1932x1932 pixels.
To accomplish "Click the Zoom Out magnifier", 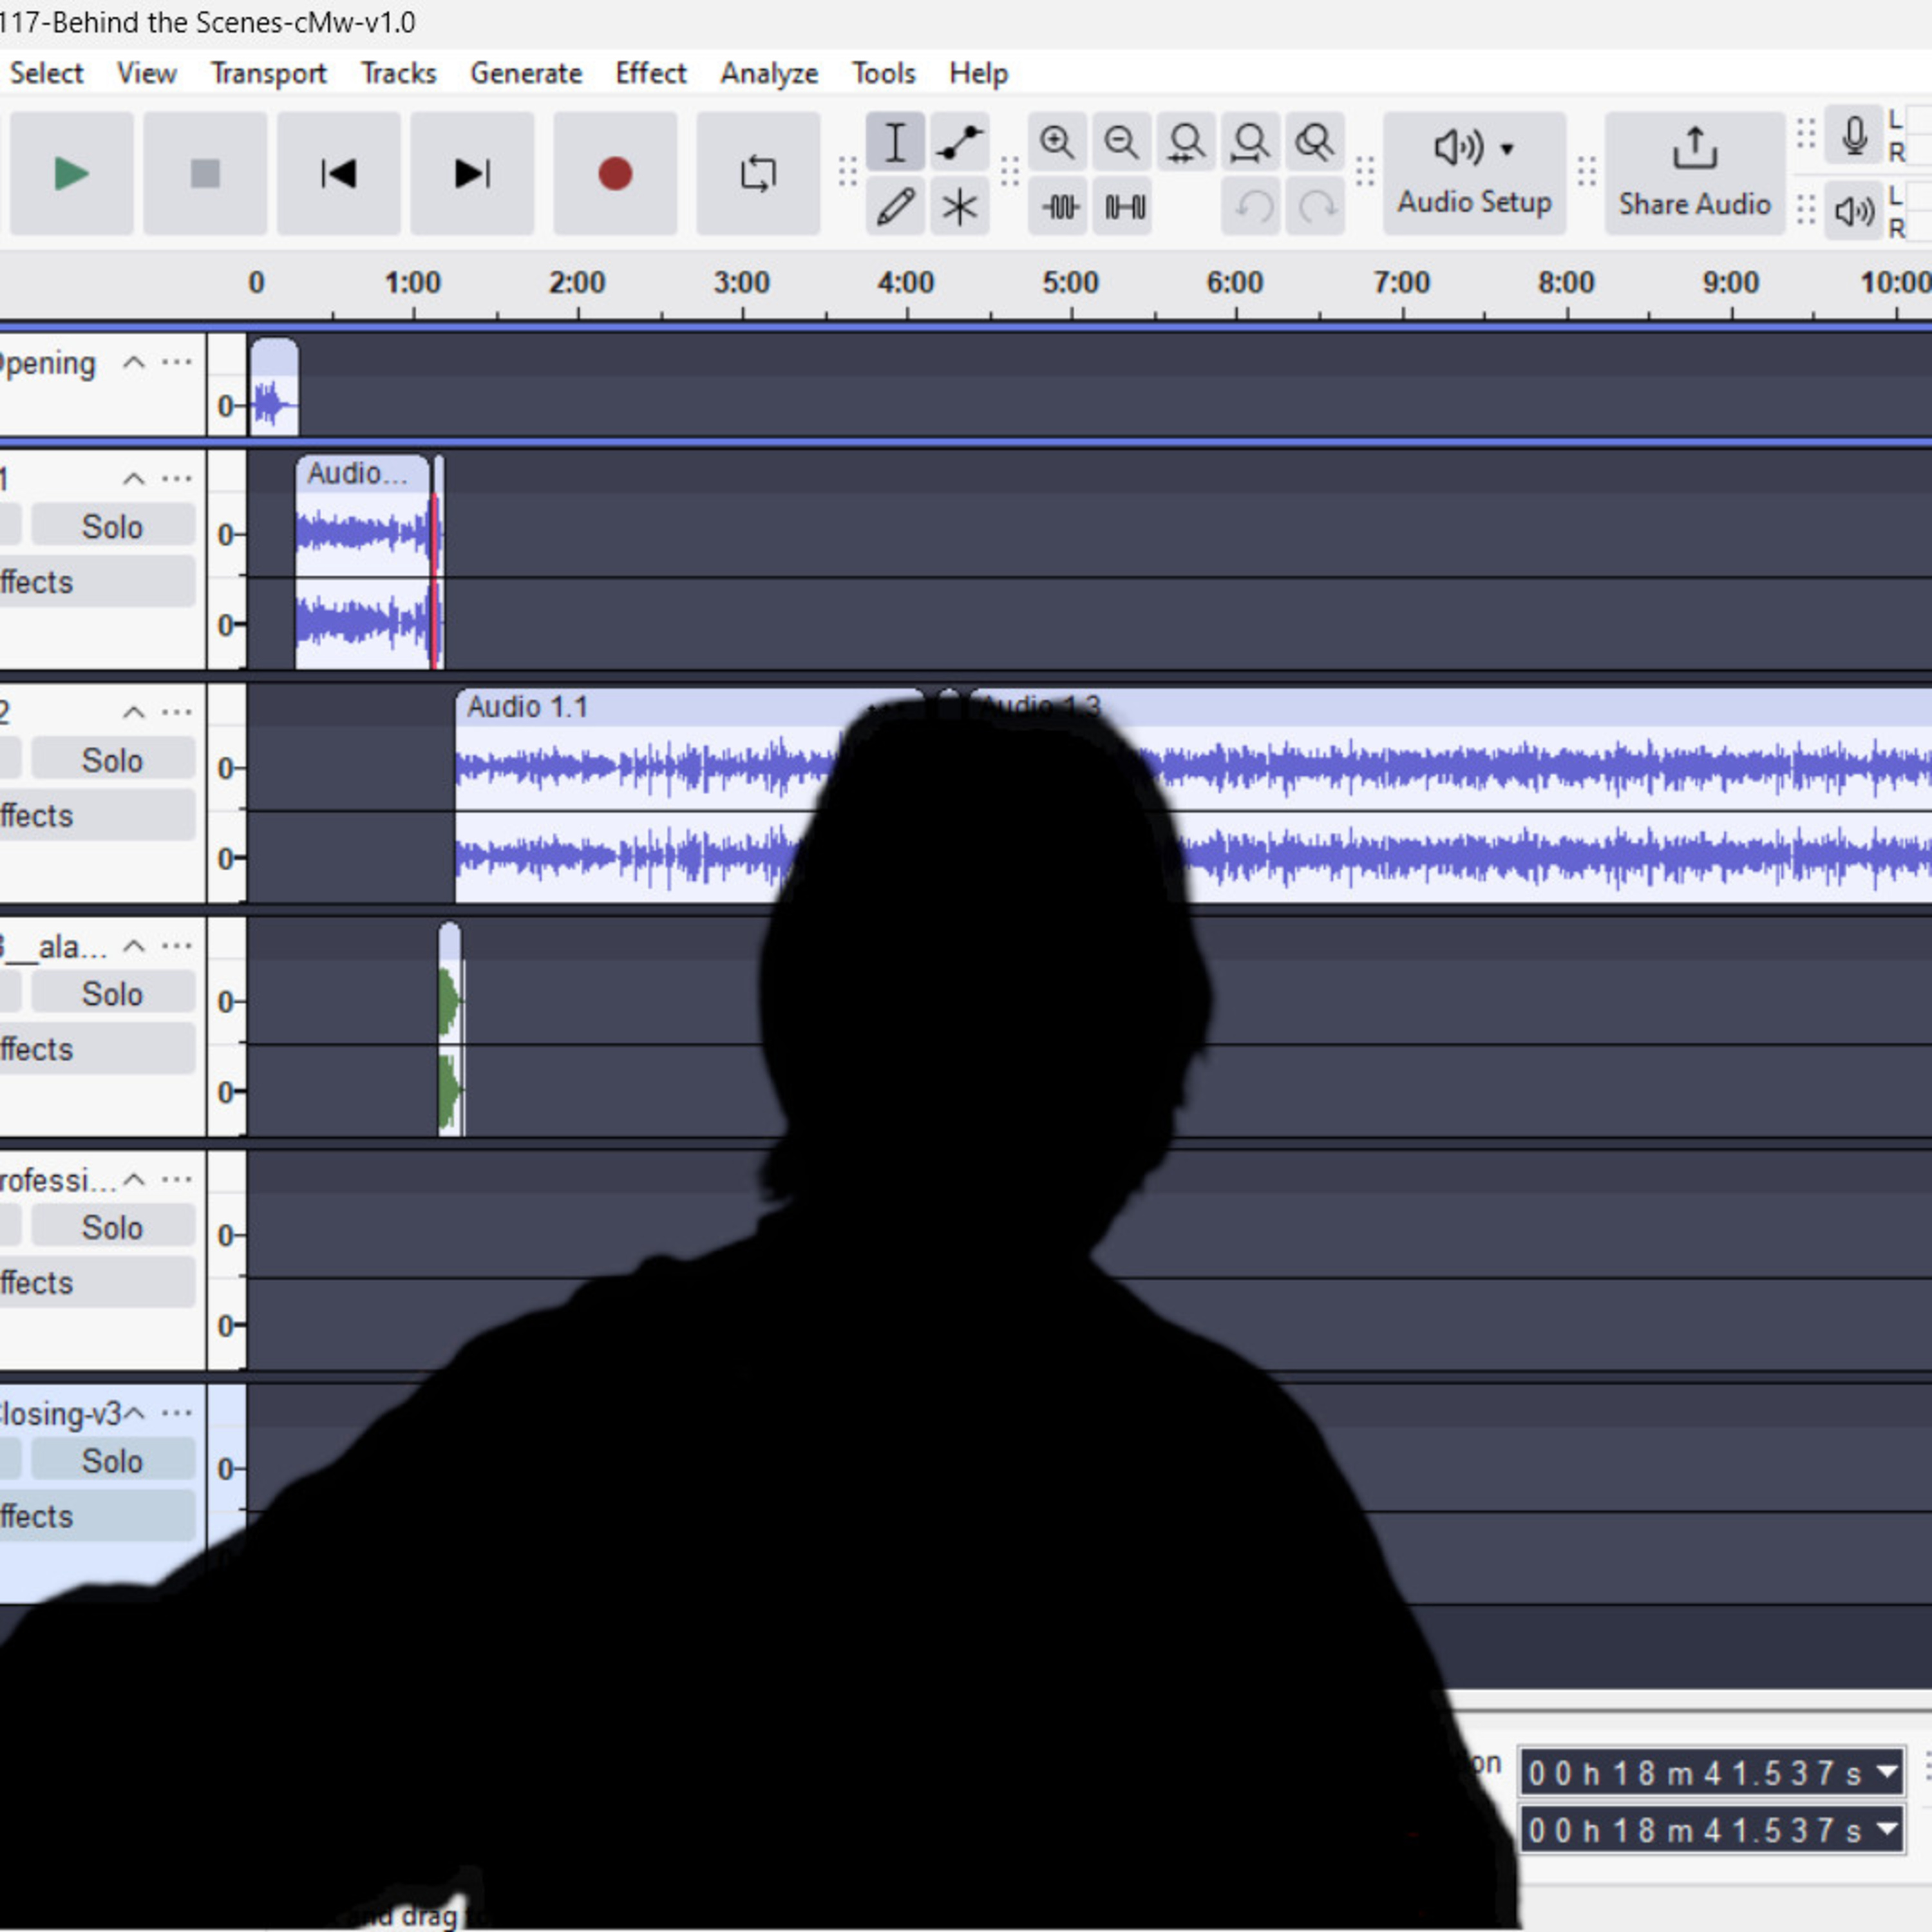I will coord(1121,142).
